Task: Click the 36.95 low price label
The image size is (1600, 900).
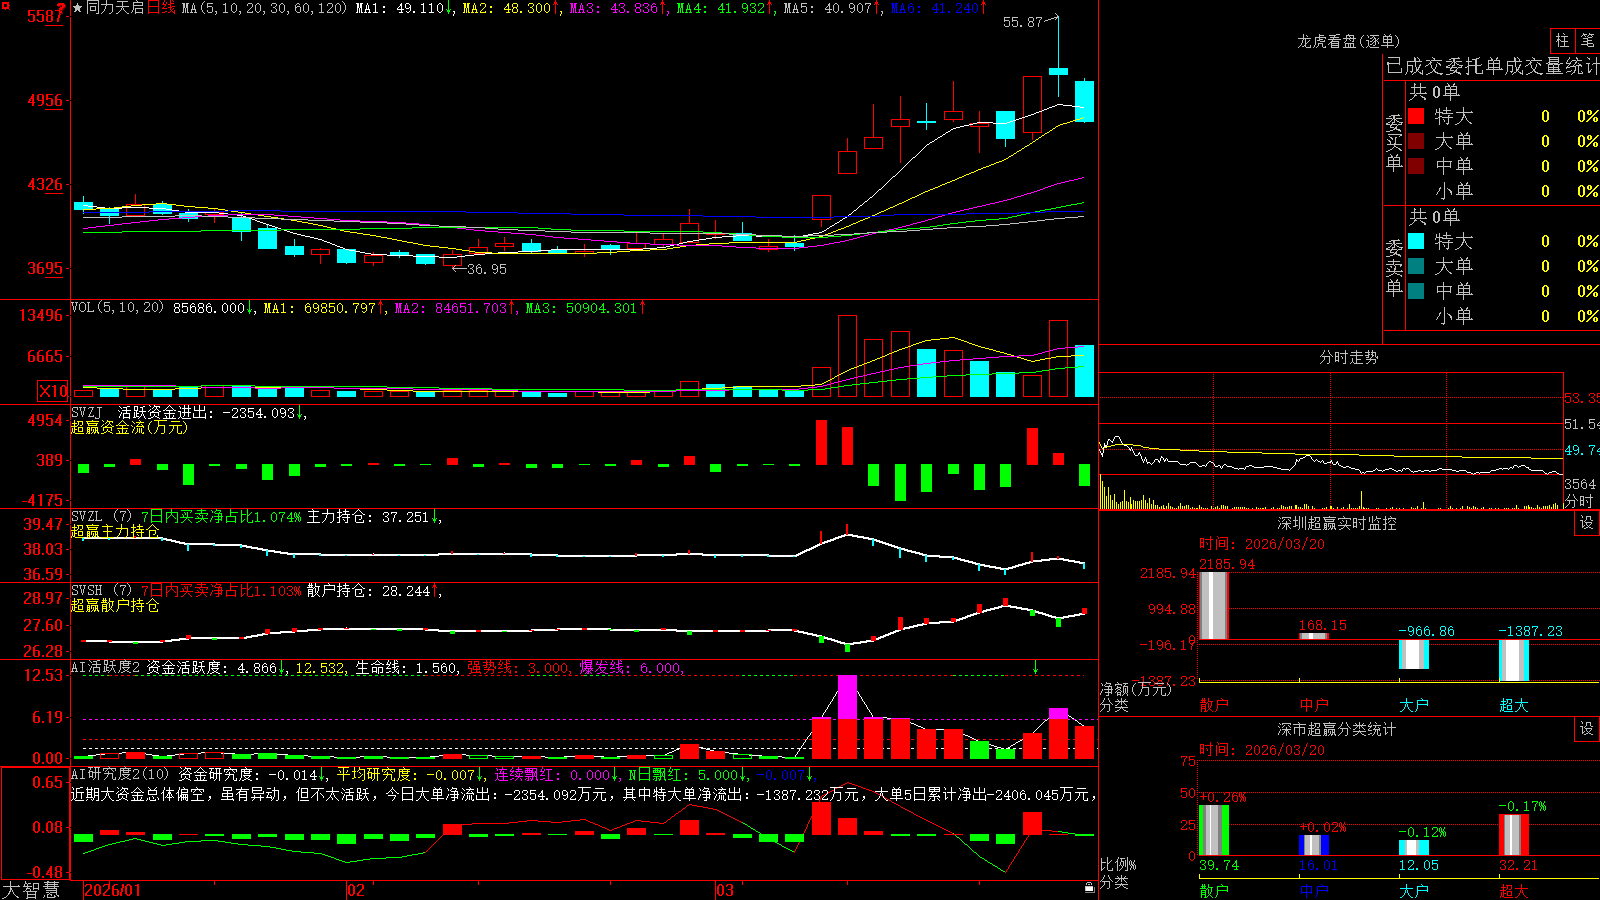Action: point(487,269)
